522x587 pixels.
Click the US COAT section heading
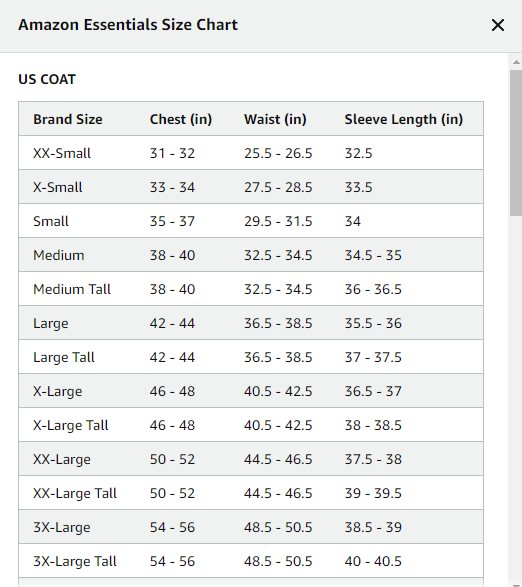tap(47, 79)
